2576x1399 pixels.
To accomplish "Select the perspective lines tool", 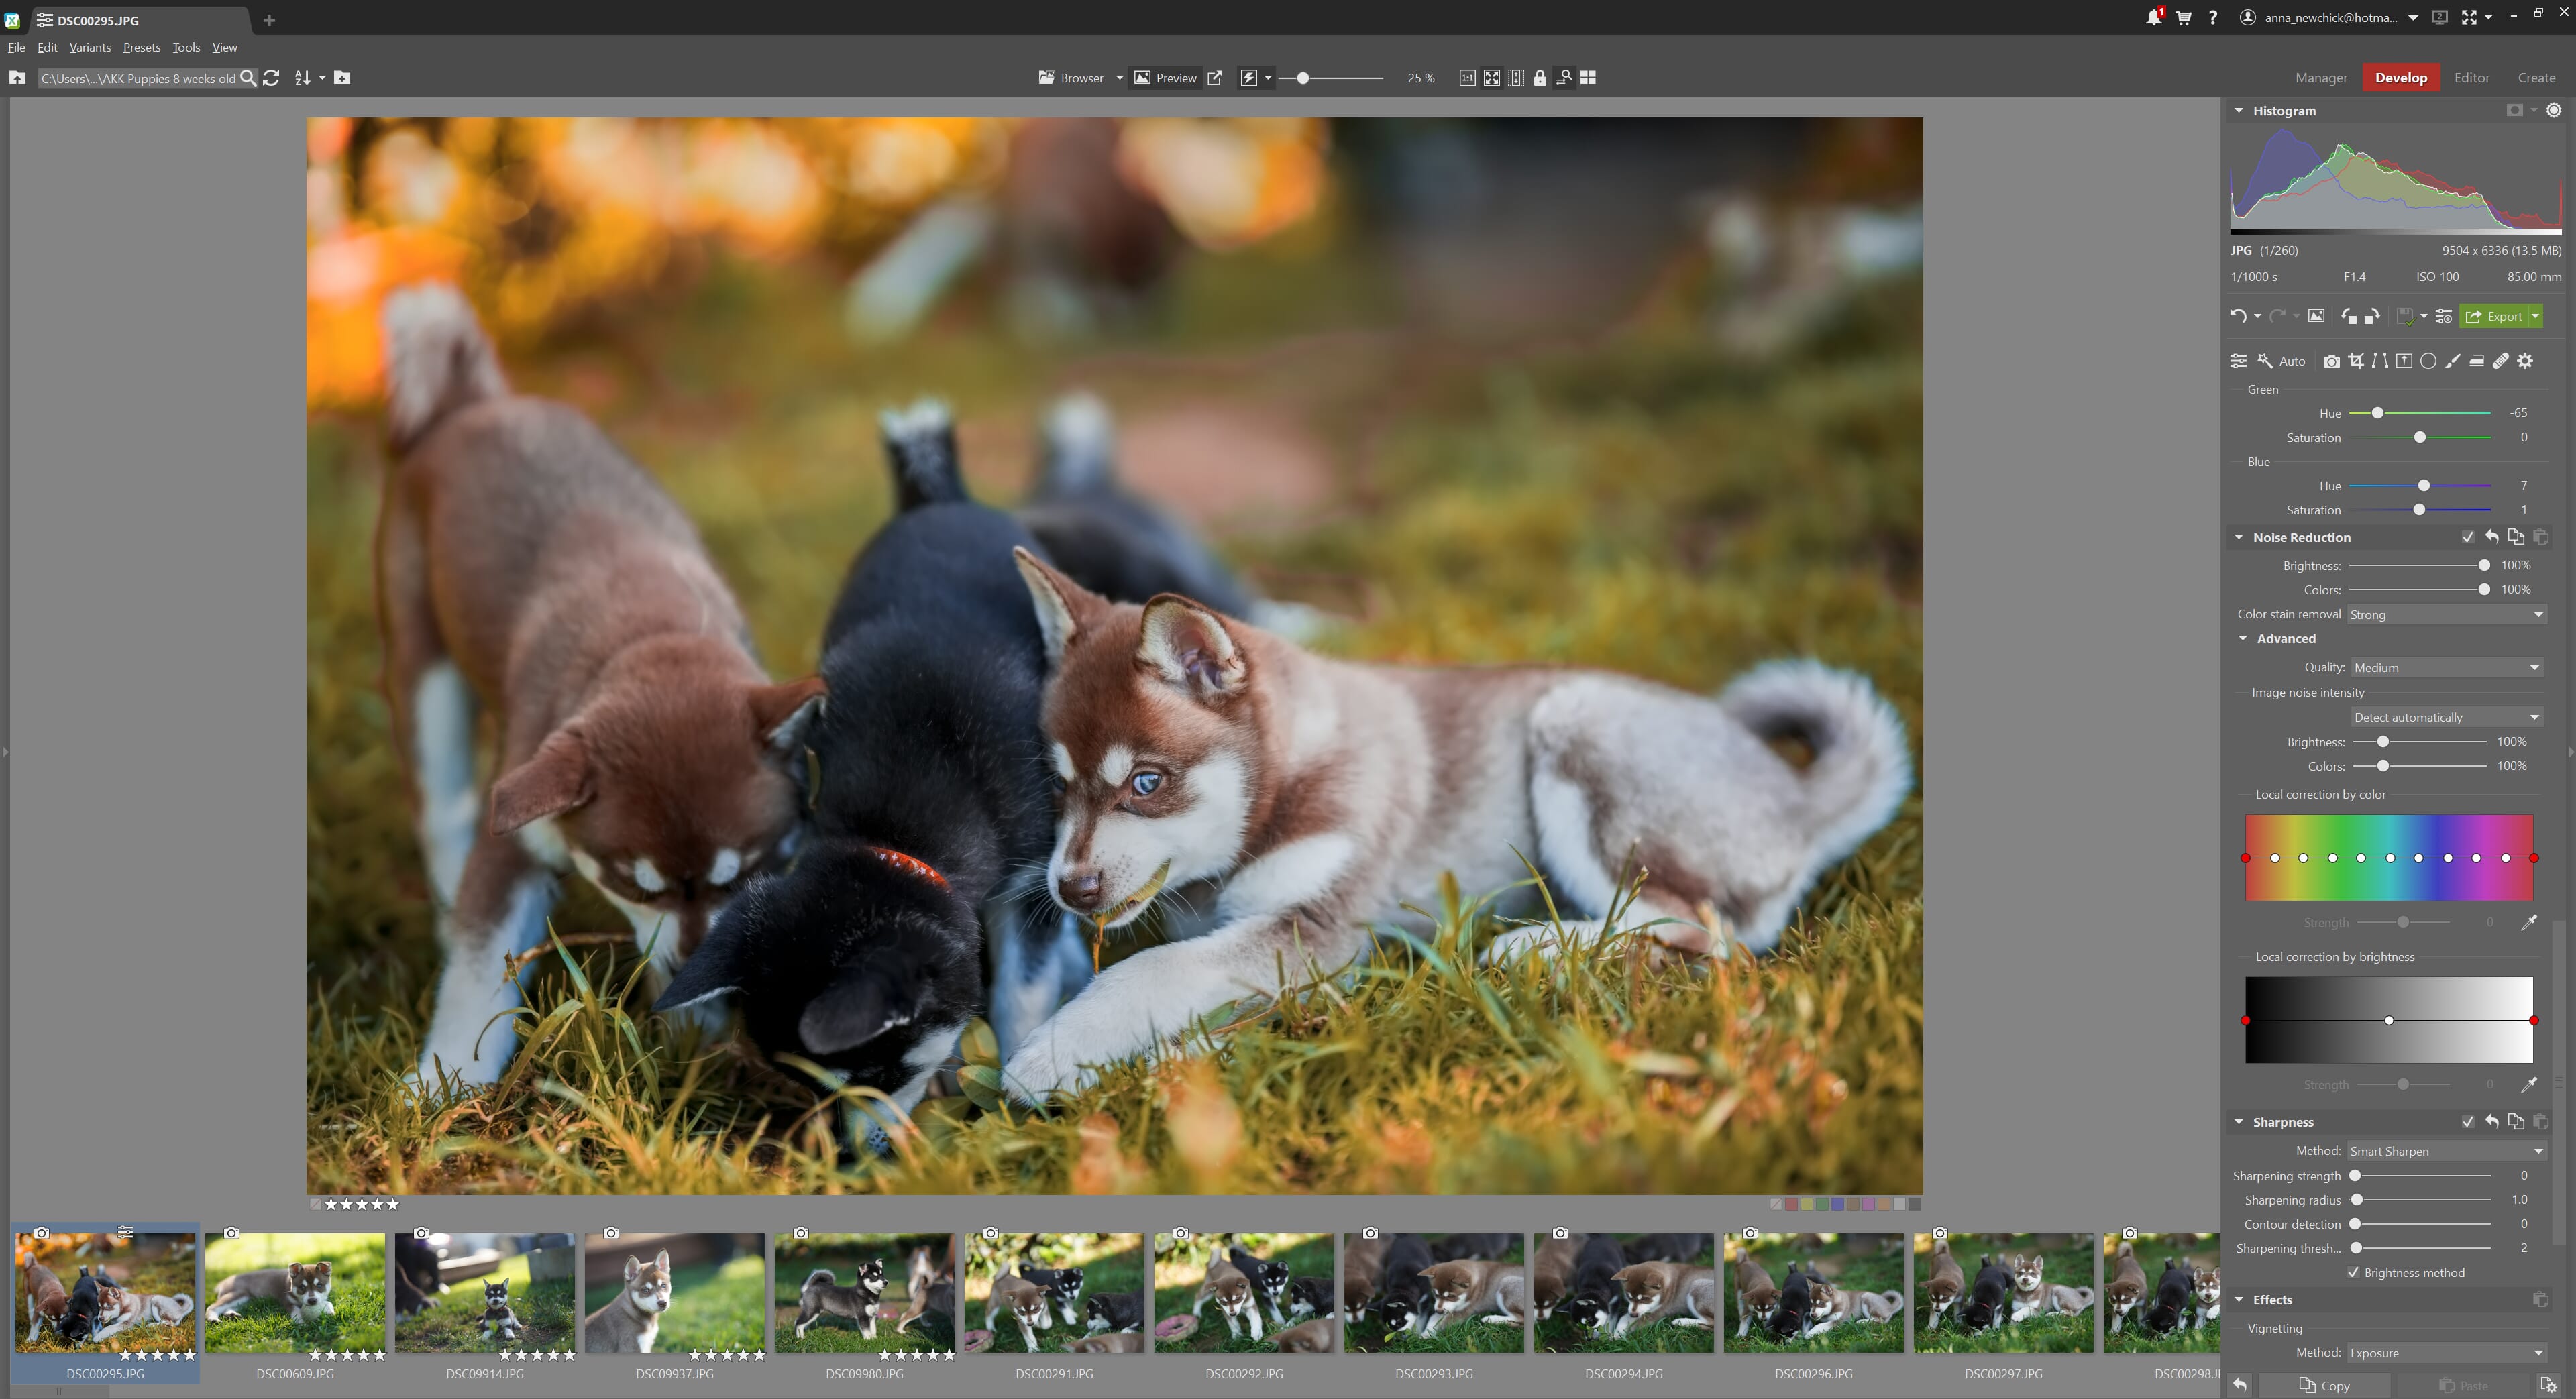I will [x=2380, y=361].
